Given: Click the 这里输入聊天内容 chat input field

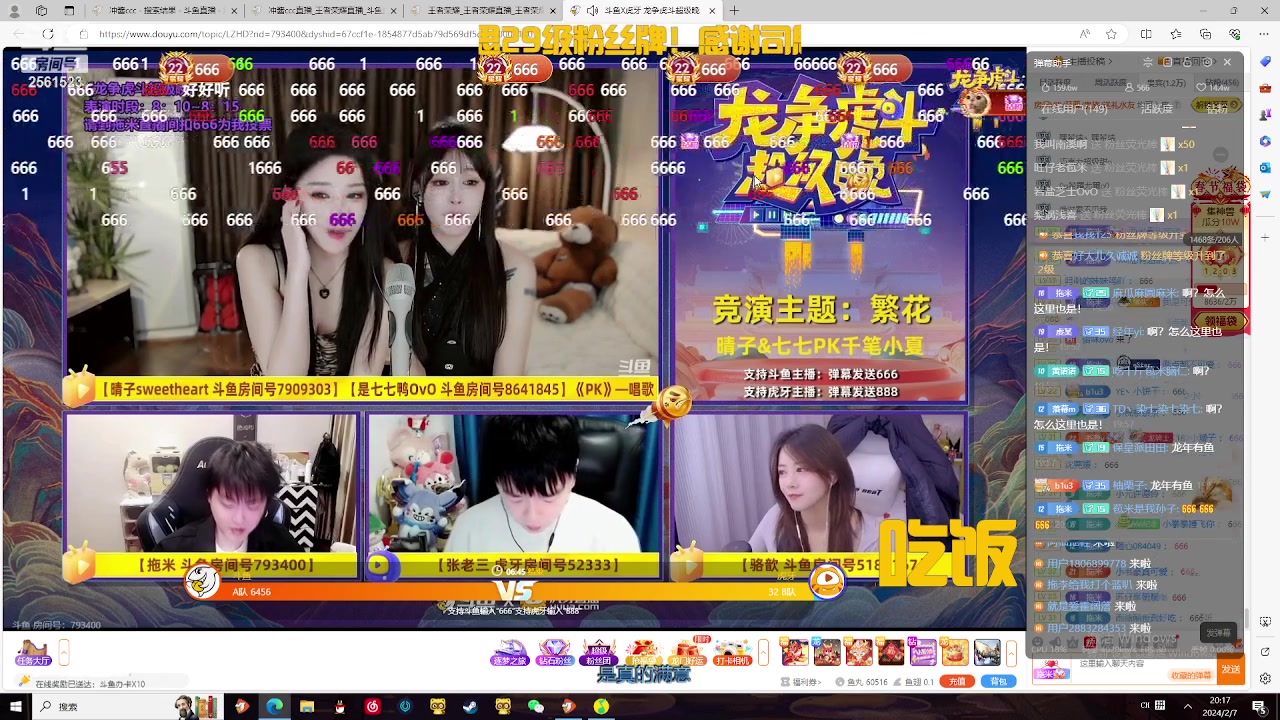Looking at the screenshot, I should 1112,664.
